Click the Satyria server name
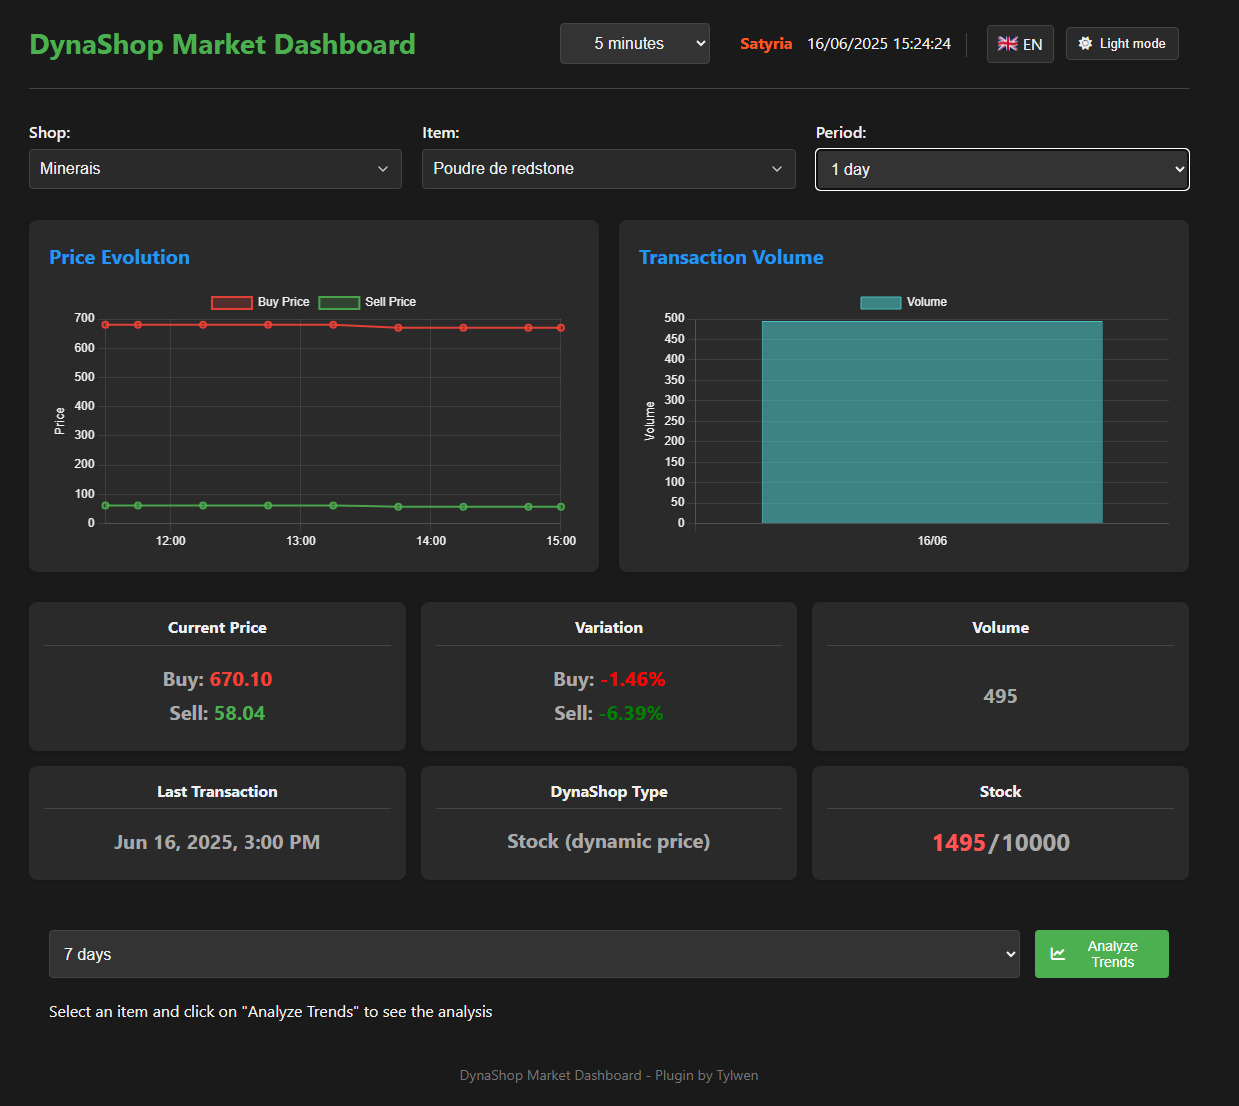The image size is (1239, 1106). [766, 44]
